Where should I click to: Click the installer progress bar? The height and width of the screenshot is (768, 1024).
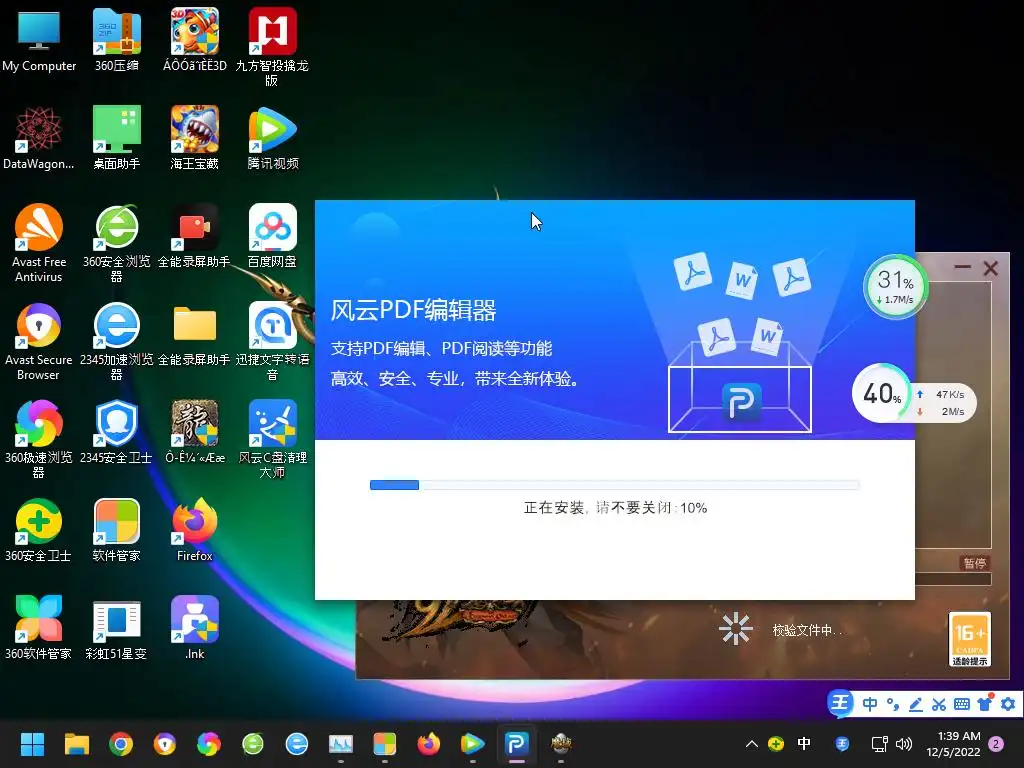[615, 485]
